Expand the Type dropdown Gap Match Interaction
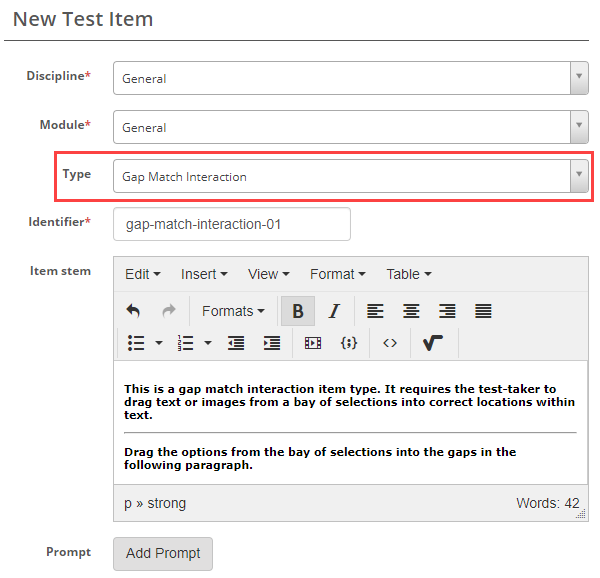Viewport: 600px width, 578px height. pos(350,176)
